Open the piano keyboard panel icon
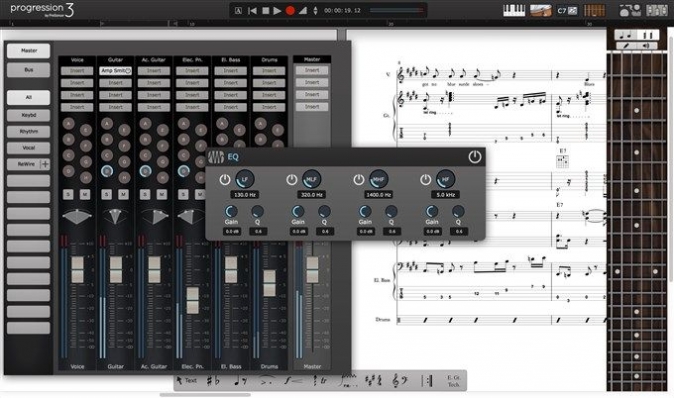This screenshot has width=674, height=398. (x=514, y=10)
